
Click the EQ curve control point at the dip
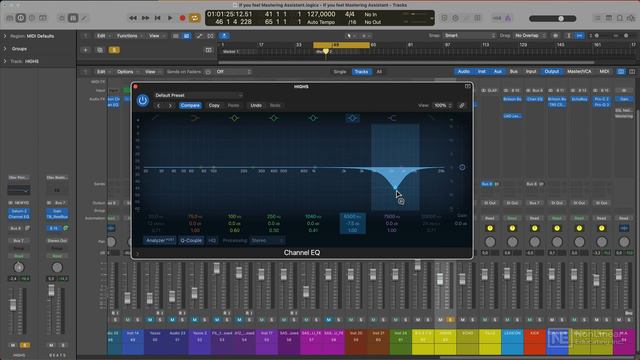(x=395, y=188)
